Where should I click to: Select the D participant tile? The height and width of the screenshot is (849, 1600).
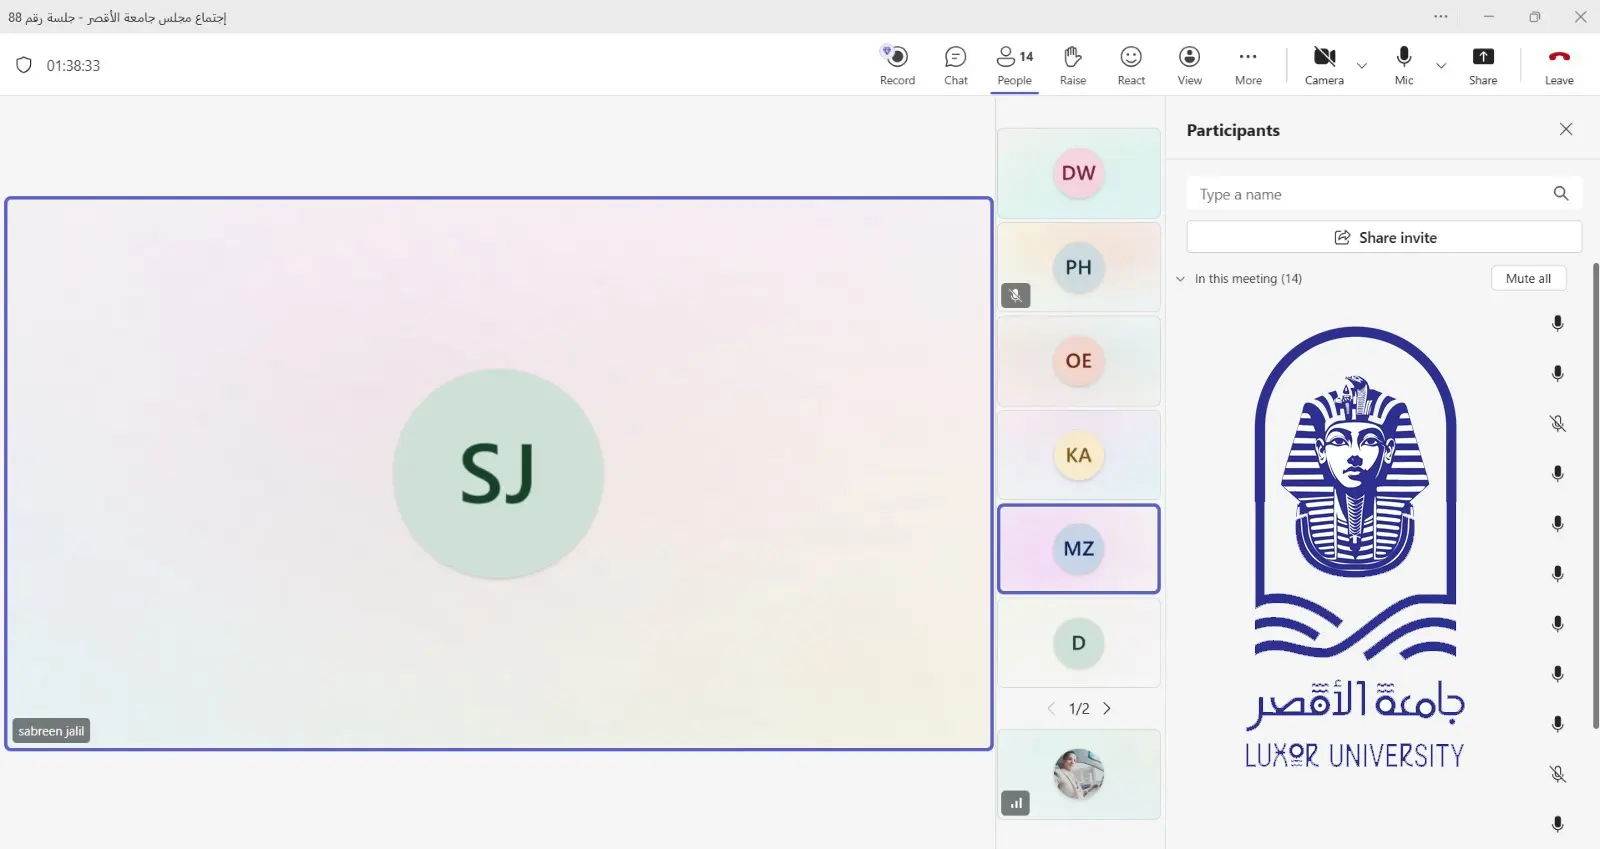pos(1078,643)
